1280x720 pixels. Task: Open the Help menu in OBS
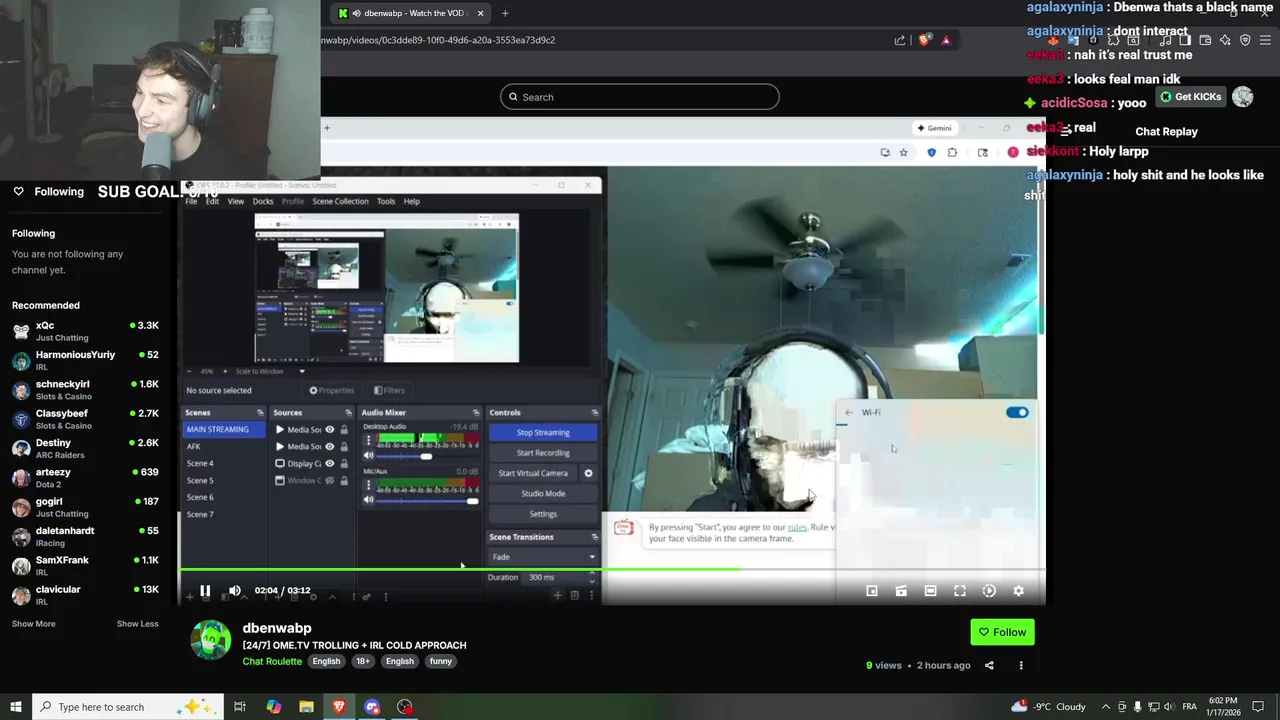coord(411,201)
